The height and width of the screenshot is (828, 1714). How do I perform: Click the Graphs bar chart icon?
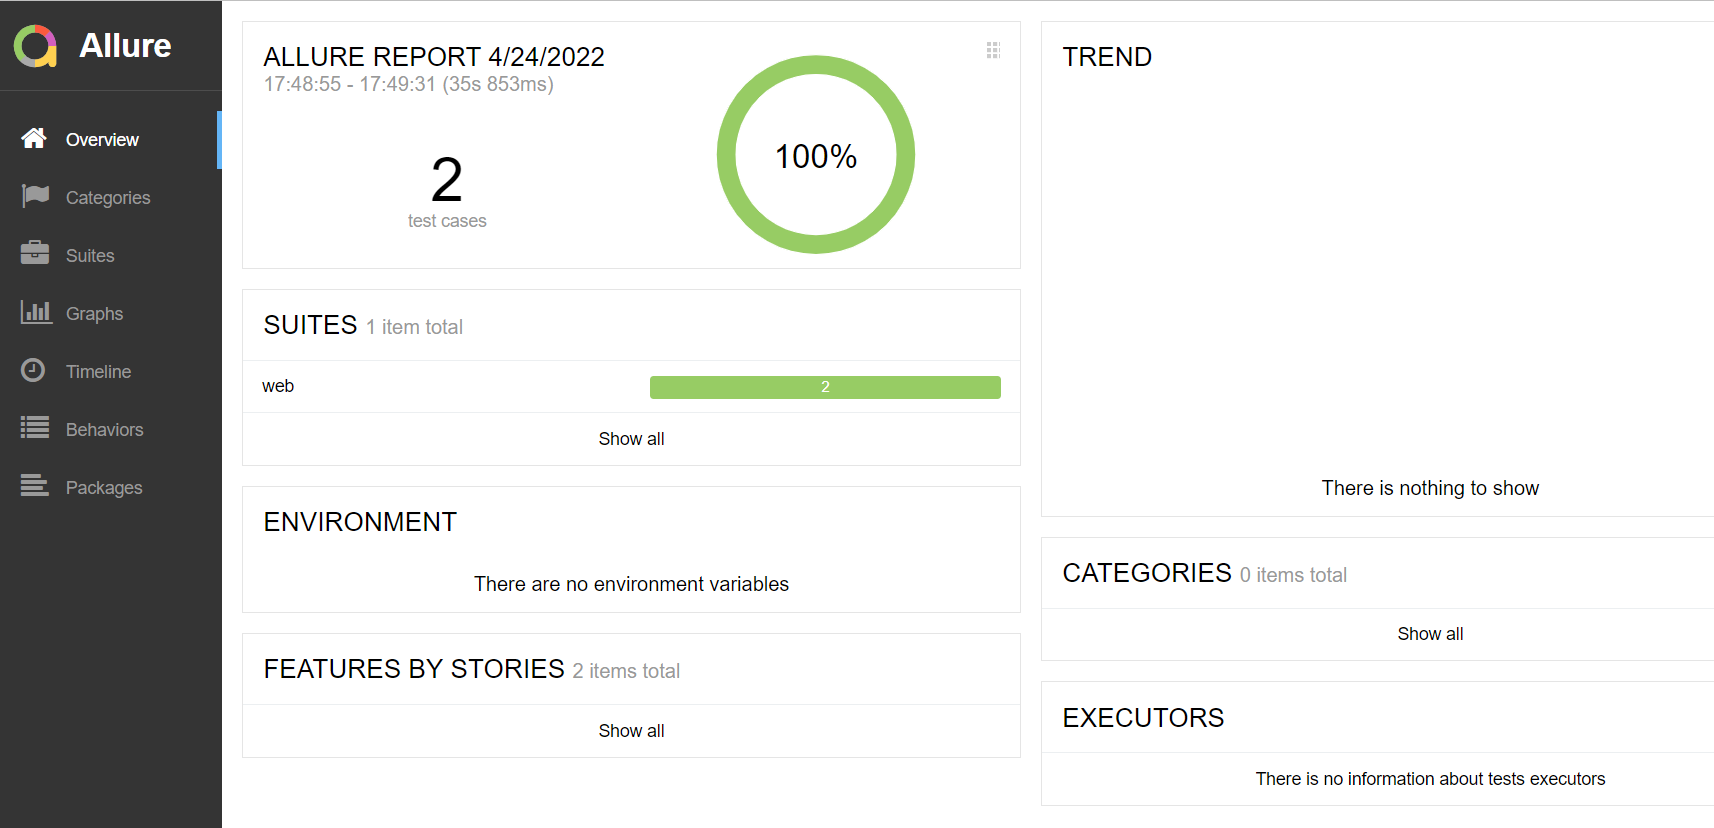coord(36,312)
